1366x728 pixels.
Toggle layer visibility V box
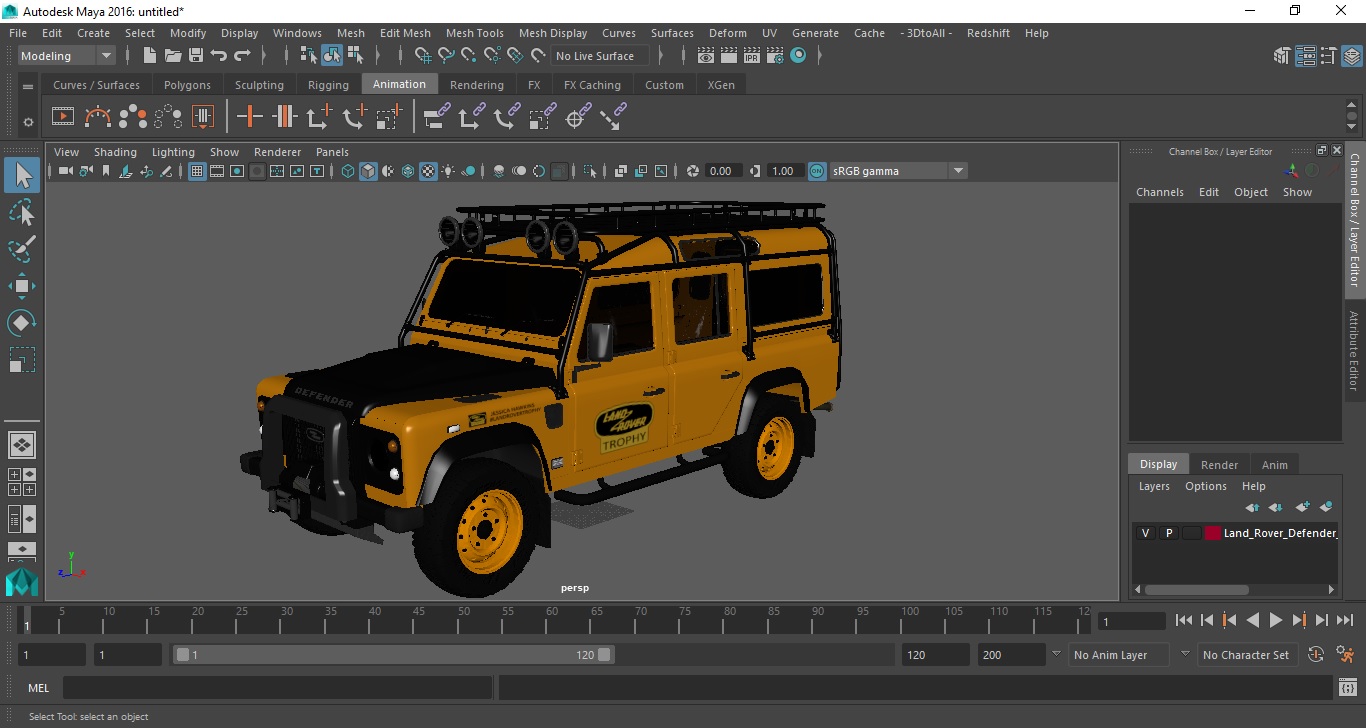pyautogui.click(x=1145, y=533)
